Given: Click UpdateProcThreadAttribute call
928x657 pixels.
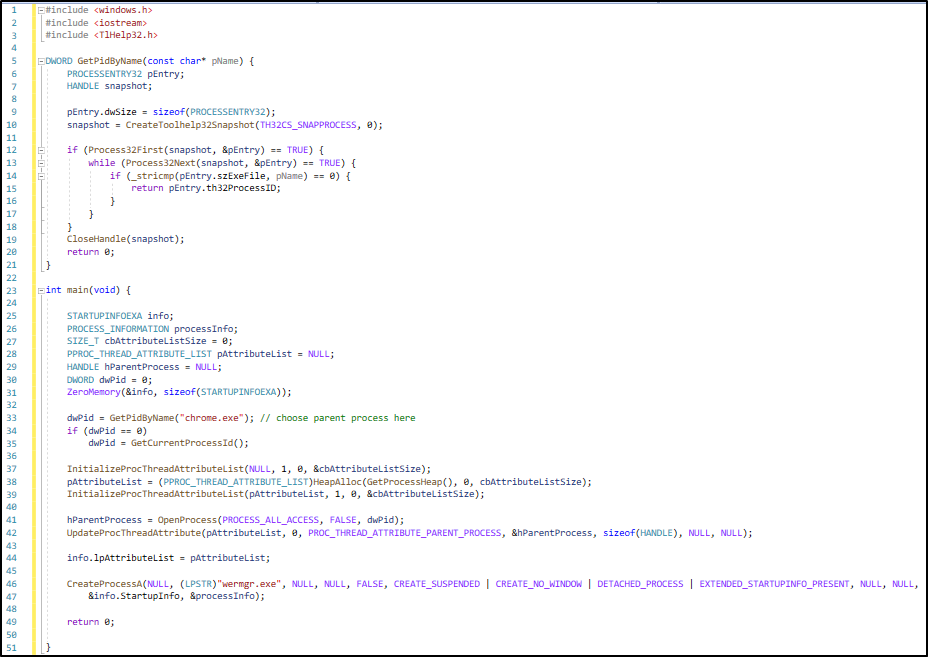Looking at the screenshot, I should 134,533.
